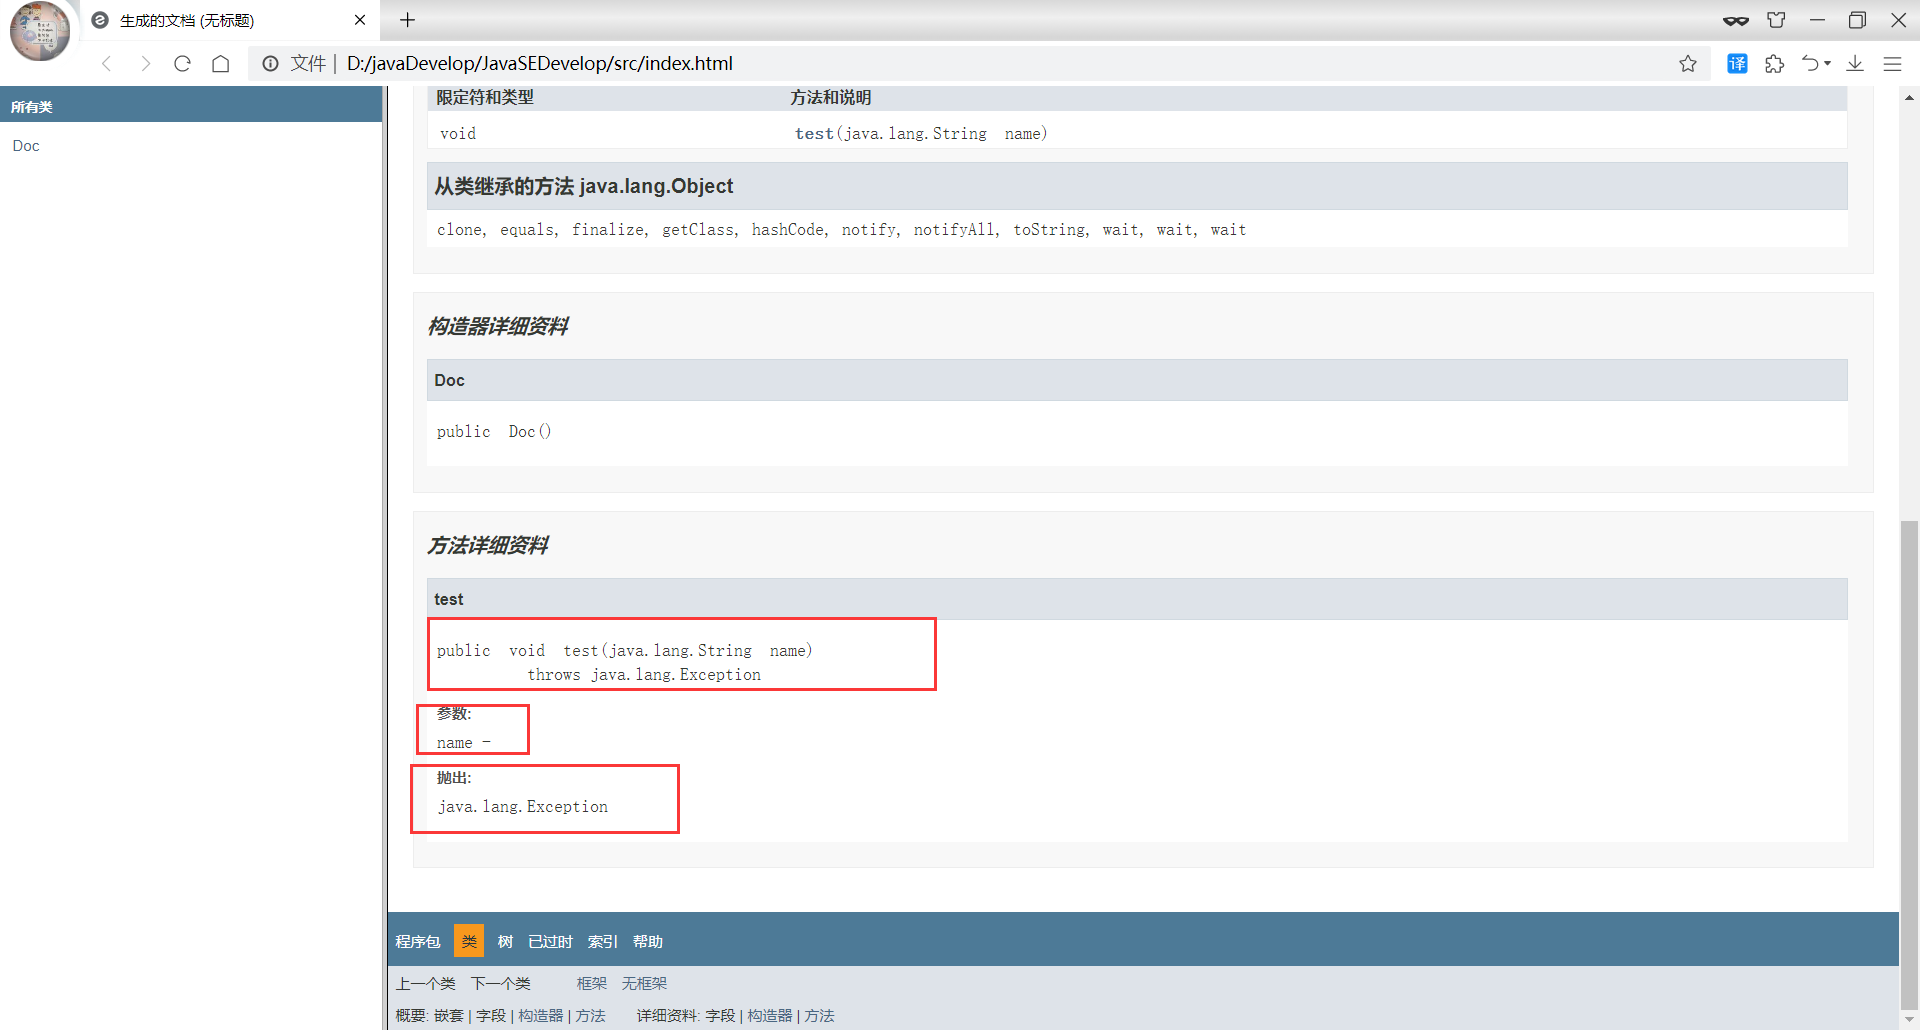Jump to summary 构造器 link

[x=540, y=1016]
